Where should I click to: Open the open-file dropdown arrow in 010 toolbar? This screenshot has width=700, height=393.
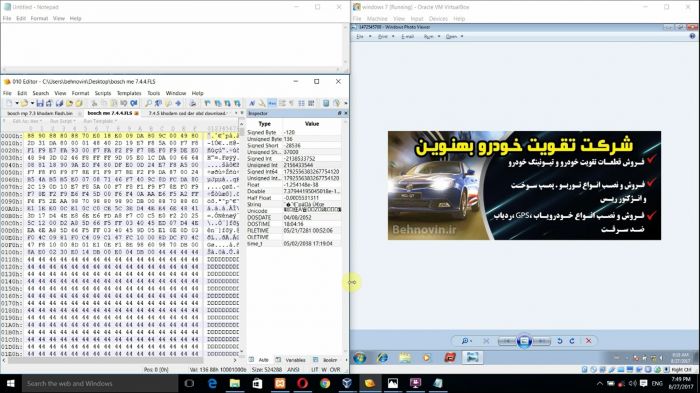coord(32,103)
